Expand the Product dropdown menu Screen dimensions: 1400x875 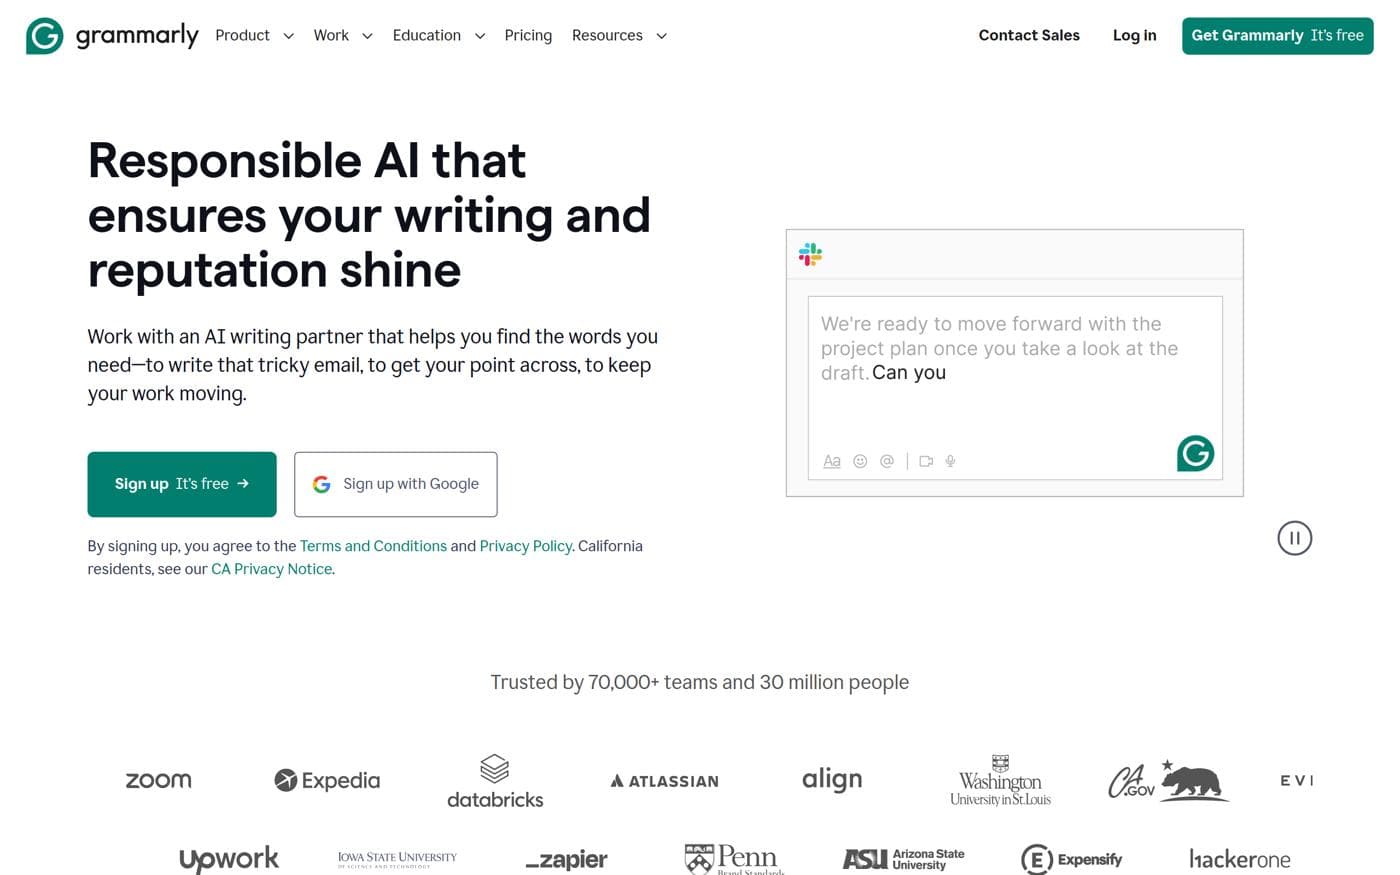point(254,35)
